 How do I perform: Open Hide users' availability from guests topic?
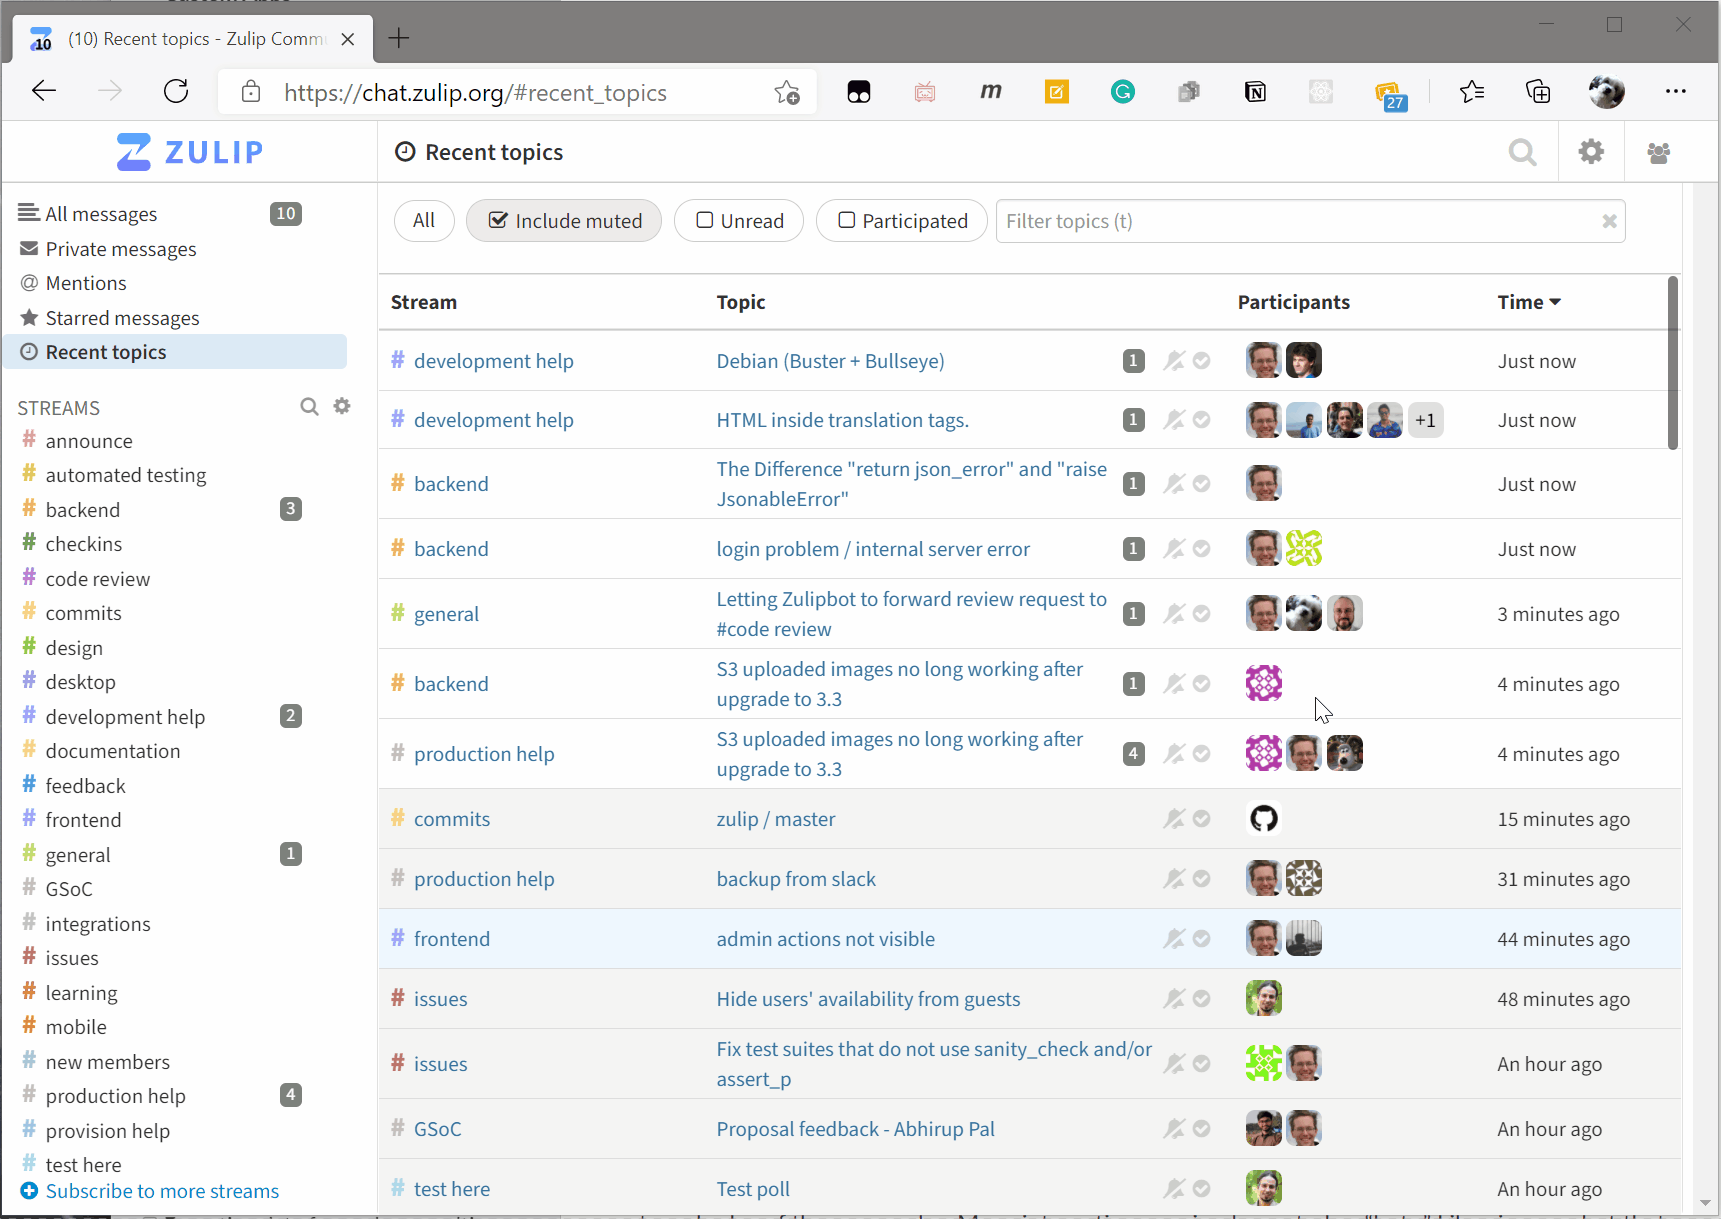tap(868, 999)
